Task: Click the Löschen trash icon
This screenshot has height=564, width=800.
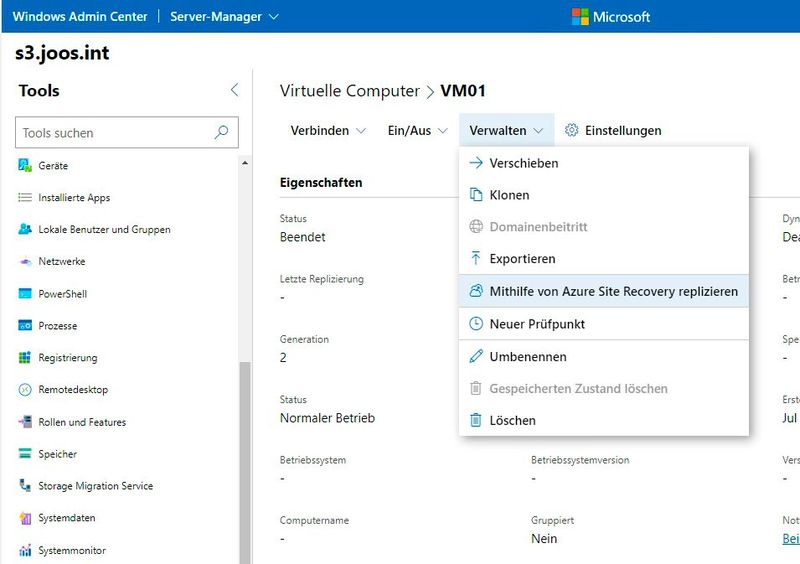Action: pos(476,420)
